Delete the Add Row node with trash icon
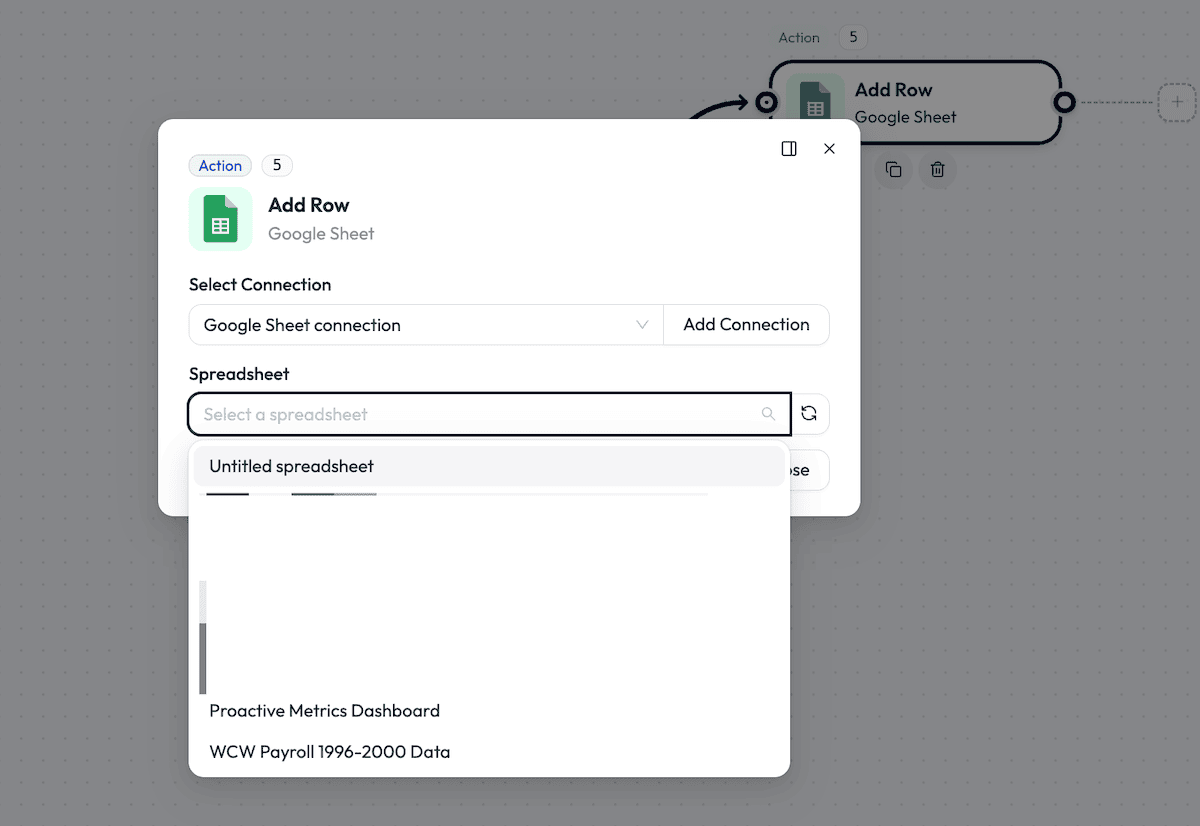1200x826 pixels. click(x=938, y=170)
